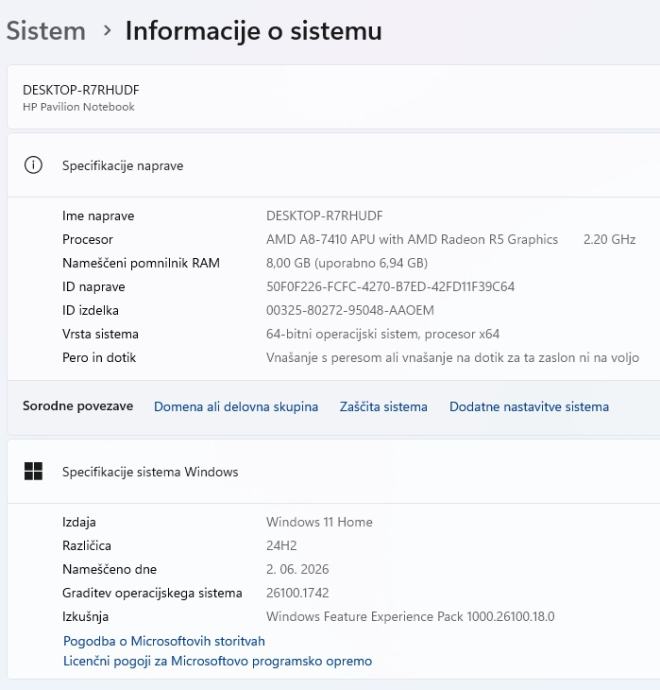Click the Izkušnja label
660x690 pixels.
pyautogui.click(x=85, y=617)
